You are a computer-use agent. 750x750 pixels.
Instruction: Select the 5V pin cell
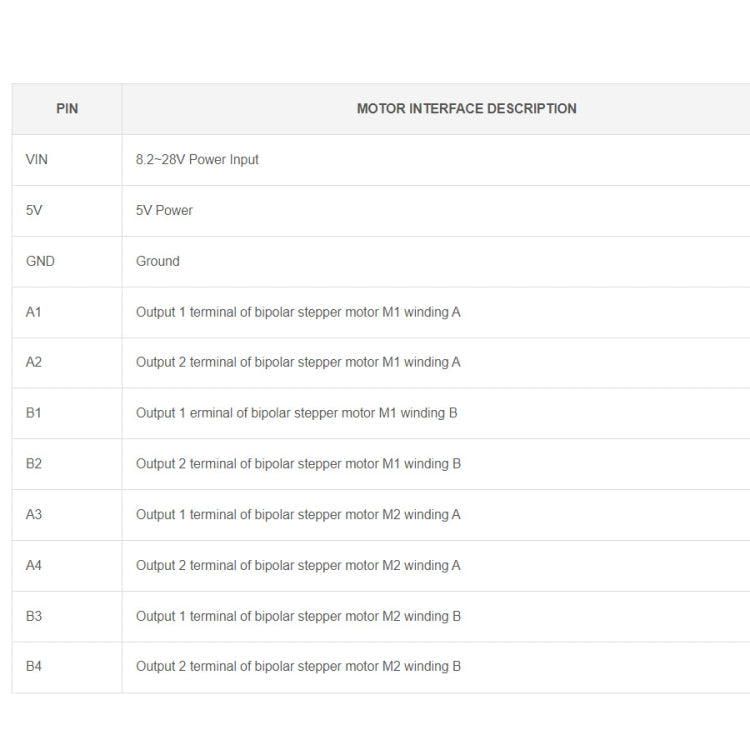coord(34,211)
